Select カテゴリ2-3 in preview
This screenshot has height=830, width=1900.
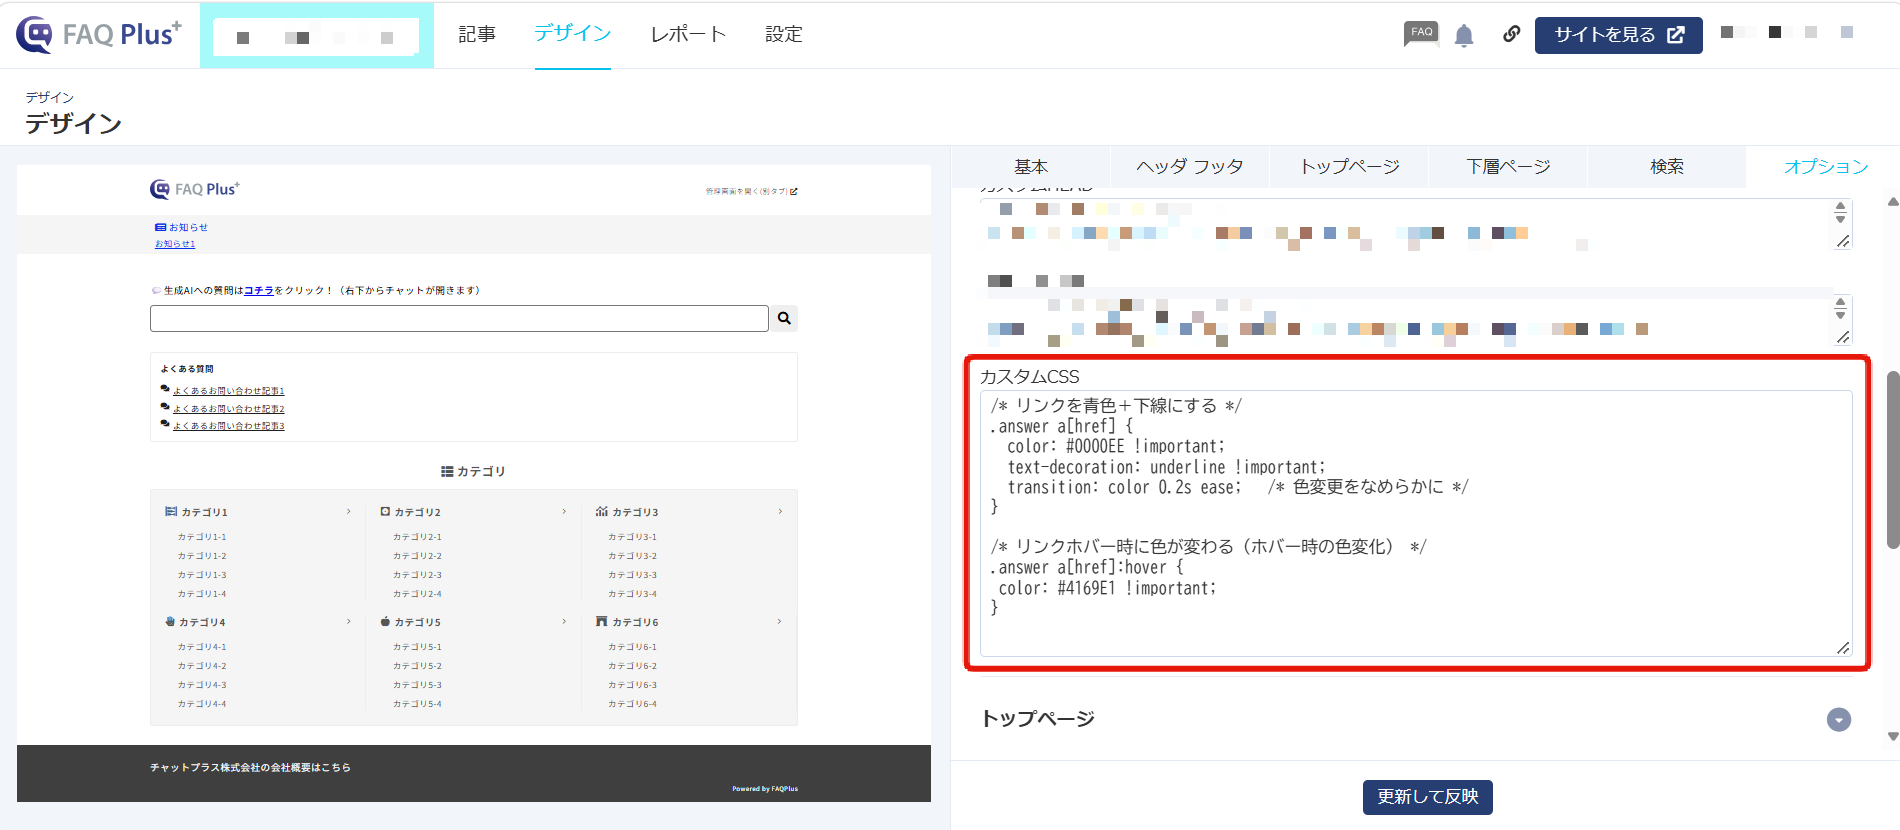pyautogui.click(x=417, y=575)
